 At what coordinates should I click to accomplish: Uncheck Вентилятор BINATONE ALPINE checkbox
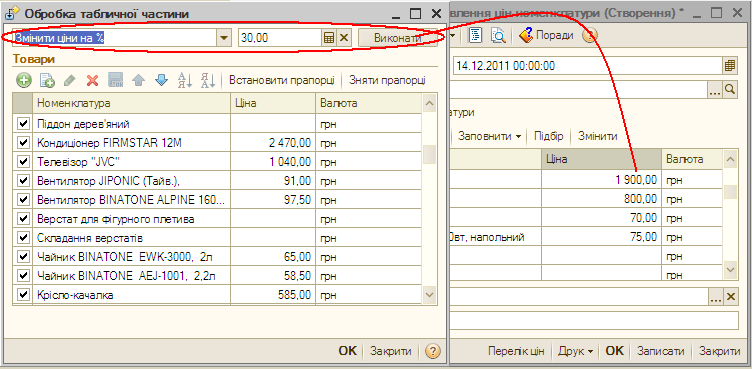point(23,200)
